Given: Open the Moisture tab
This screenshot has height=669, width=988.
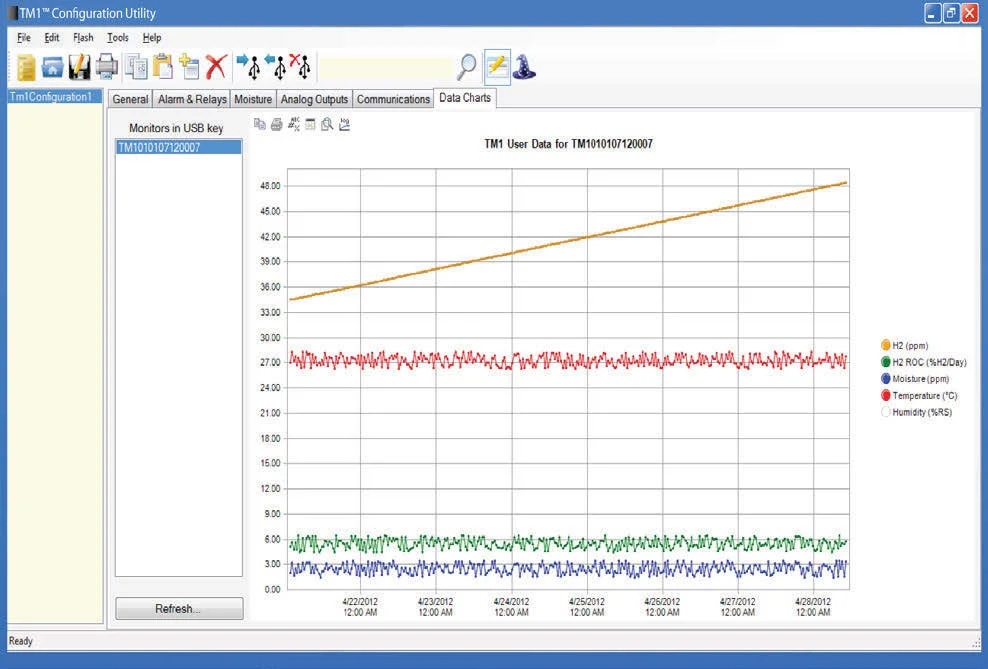Looking at the screenshot, I should 253,99.
